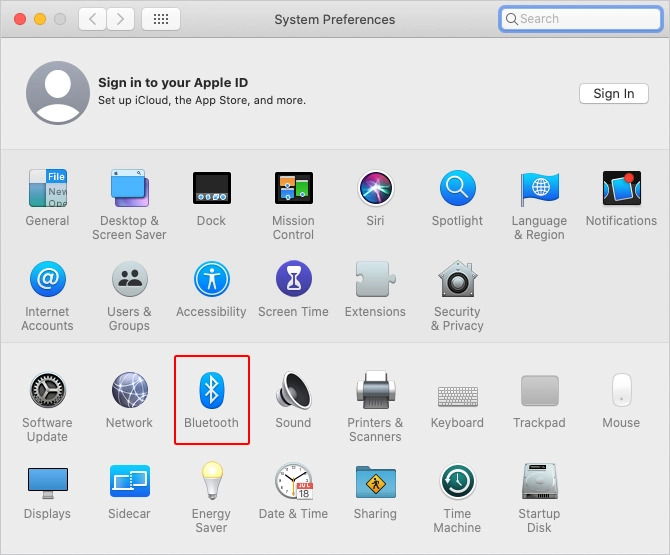Minimize the window with yellow button
This screenshot has width=670, height=555.
point(40,19)
